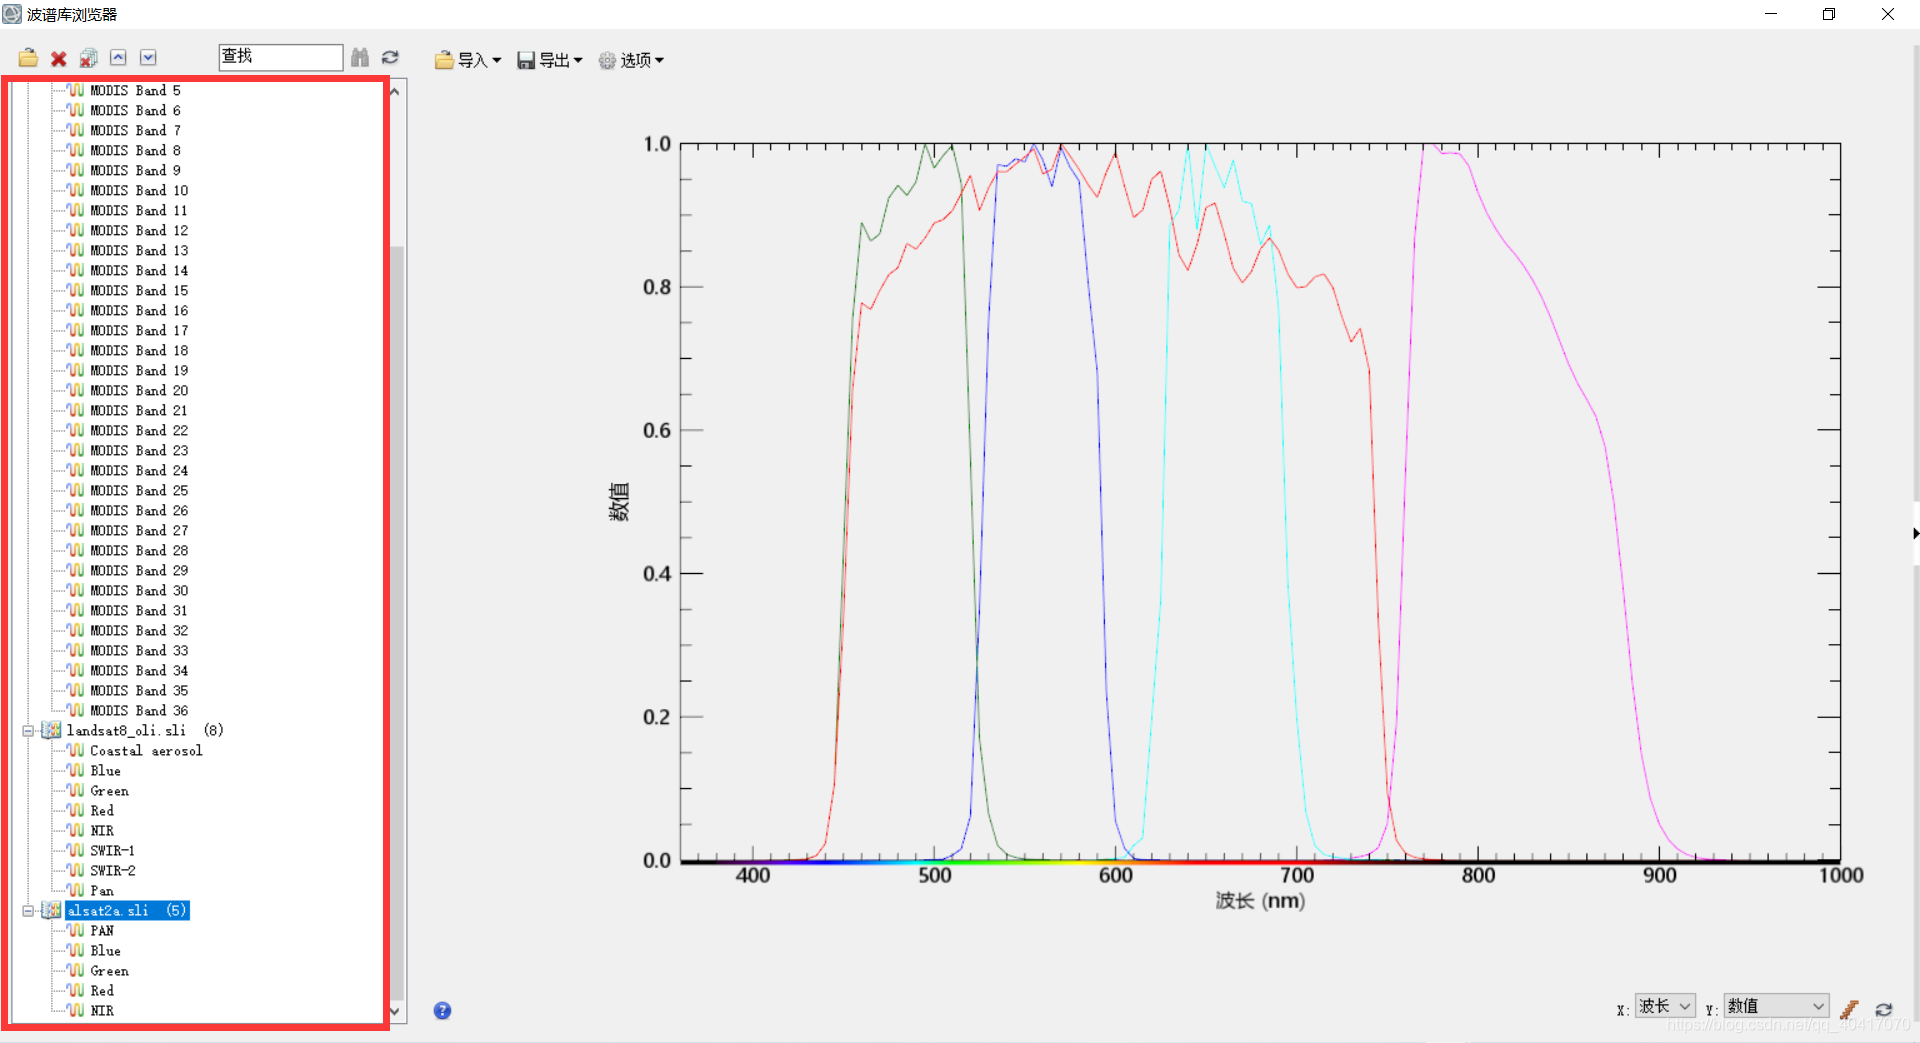Click the stair-step plot style icon
Image resolution: width=1920 pixels, height=1043 pixels.
(1849, 1009)
